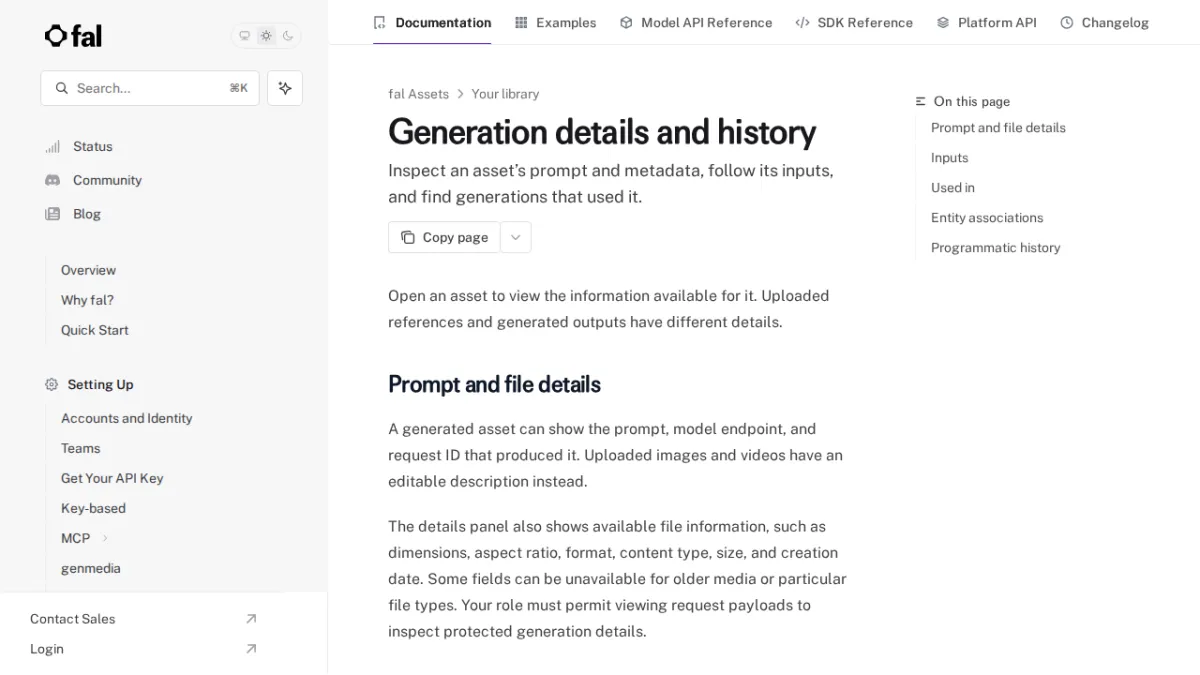Image resolution: width=1200 pixels, height=675 pixels.
Task: Click the Prompt and file details heading
Action: [494, 384]
